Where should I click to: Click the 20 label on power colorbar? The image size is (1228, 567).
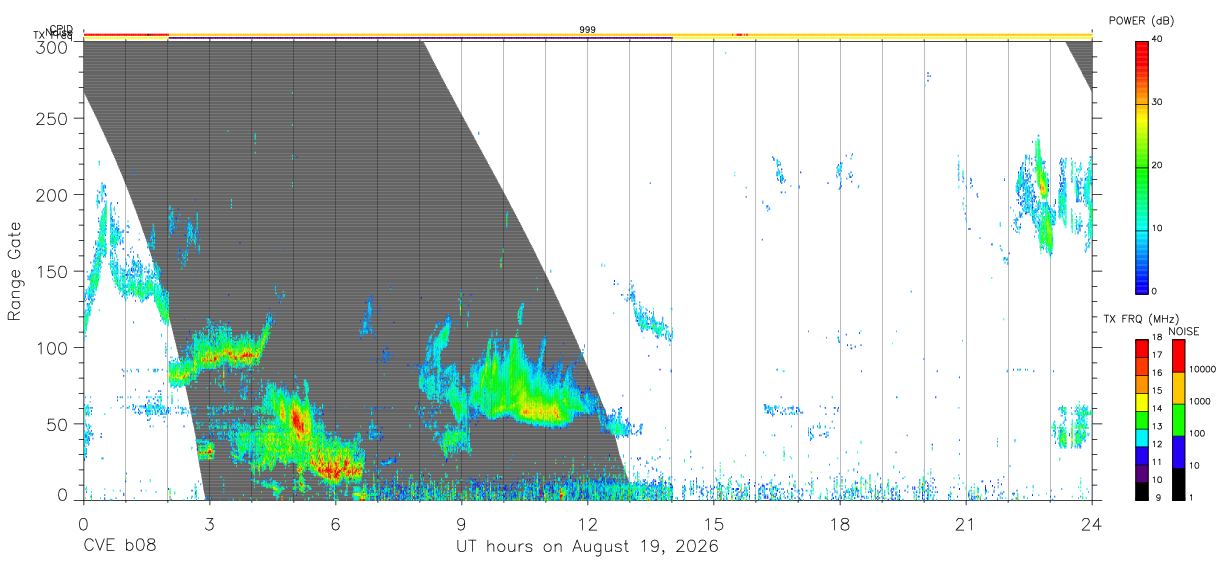pos(1158,166)
